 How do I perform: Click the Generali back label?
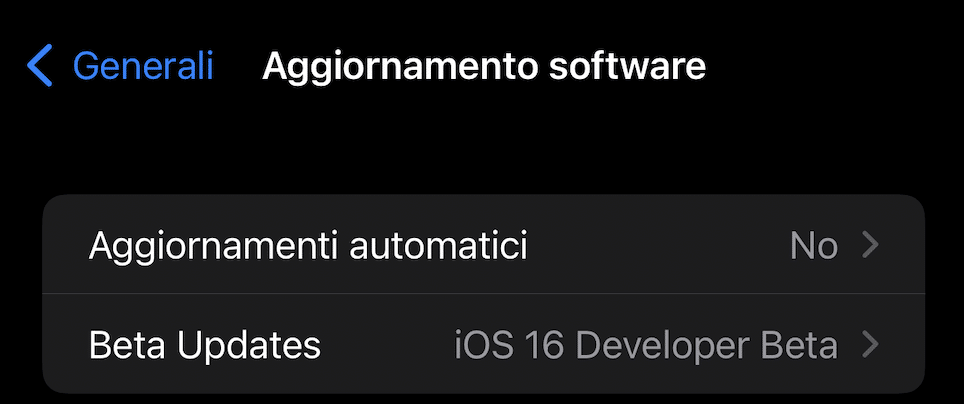pos(143,65)
